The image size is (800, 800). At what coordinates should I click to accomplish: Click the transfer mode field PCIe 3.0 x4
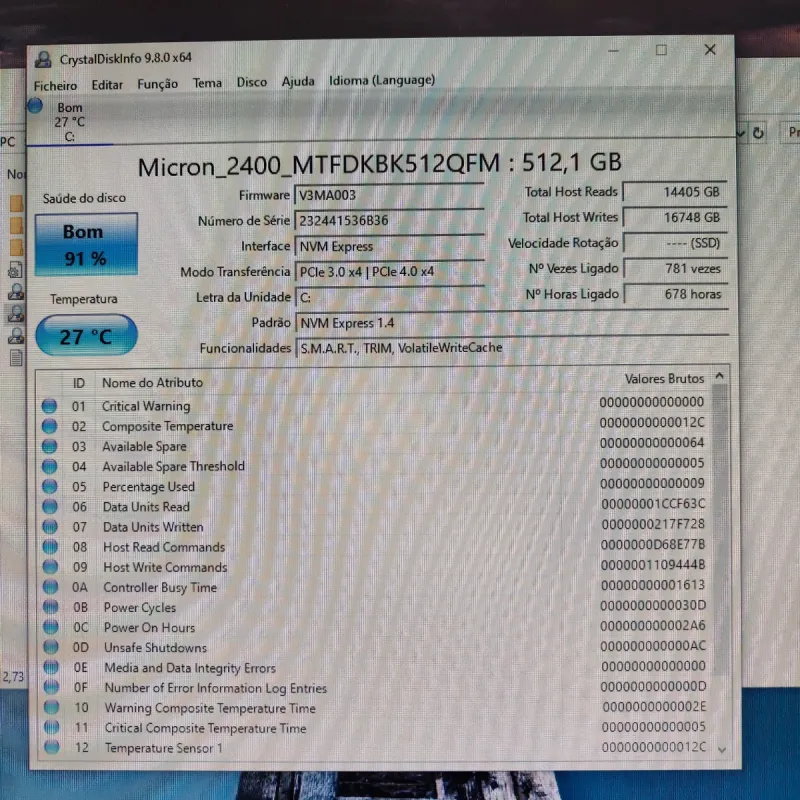(390, 271)
